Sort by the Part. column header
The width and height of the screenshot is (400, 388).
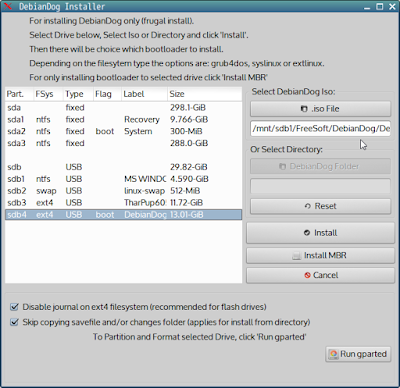point(19,94)
